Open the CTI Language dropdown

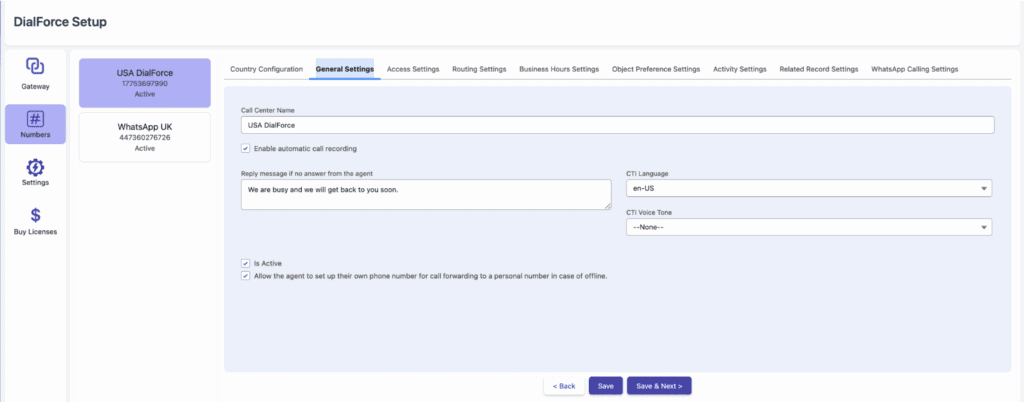tap(809, 188)
